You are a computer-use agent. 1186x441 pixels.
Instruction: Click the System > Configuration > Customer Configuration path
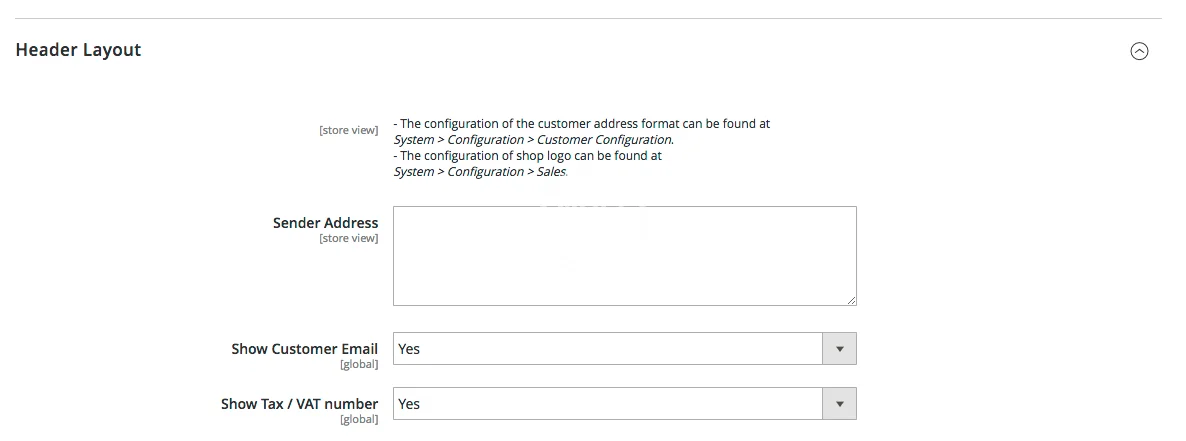tap(533, 140)
